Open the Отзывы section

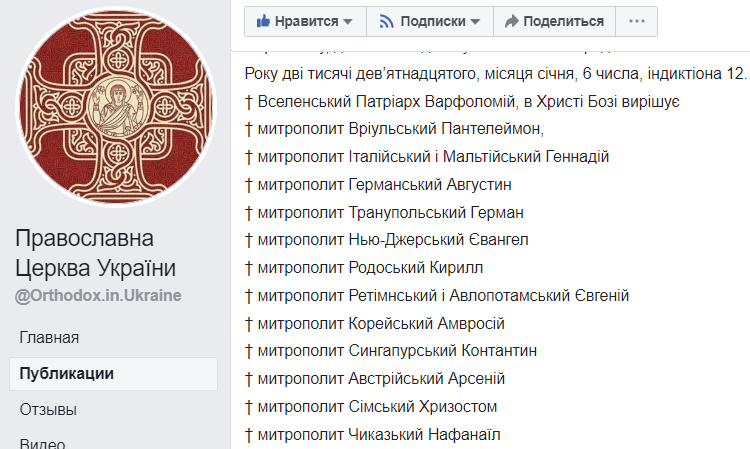click(x=48, y=410)
